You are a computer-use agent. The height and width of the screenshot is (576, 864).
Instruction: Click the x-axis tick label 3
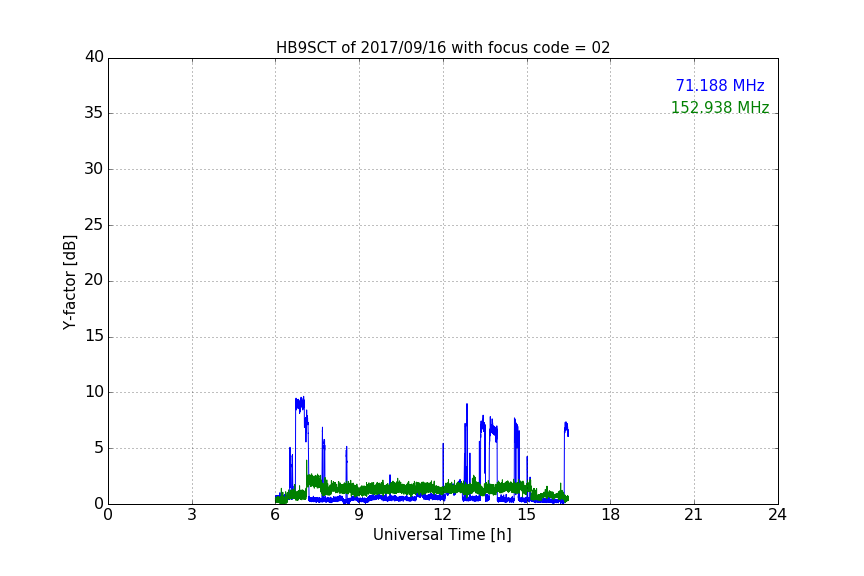192,515
